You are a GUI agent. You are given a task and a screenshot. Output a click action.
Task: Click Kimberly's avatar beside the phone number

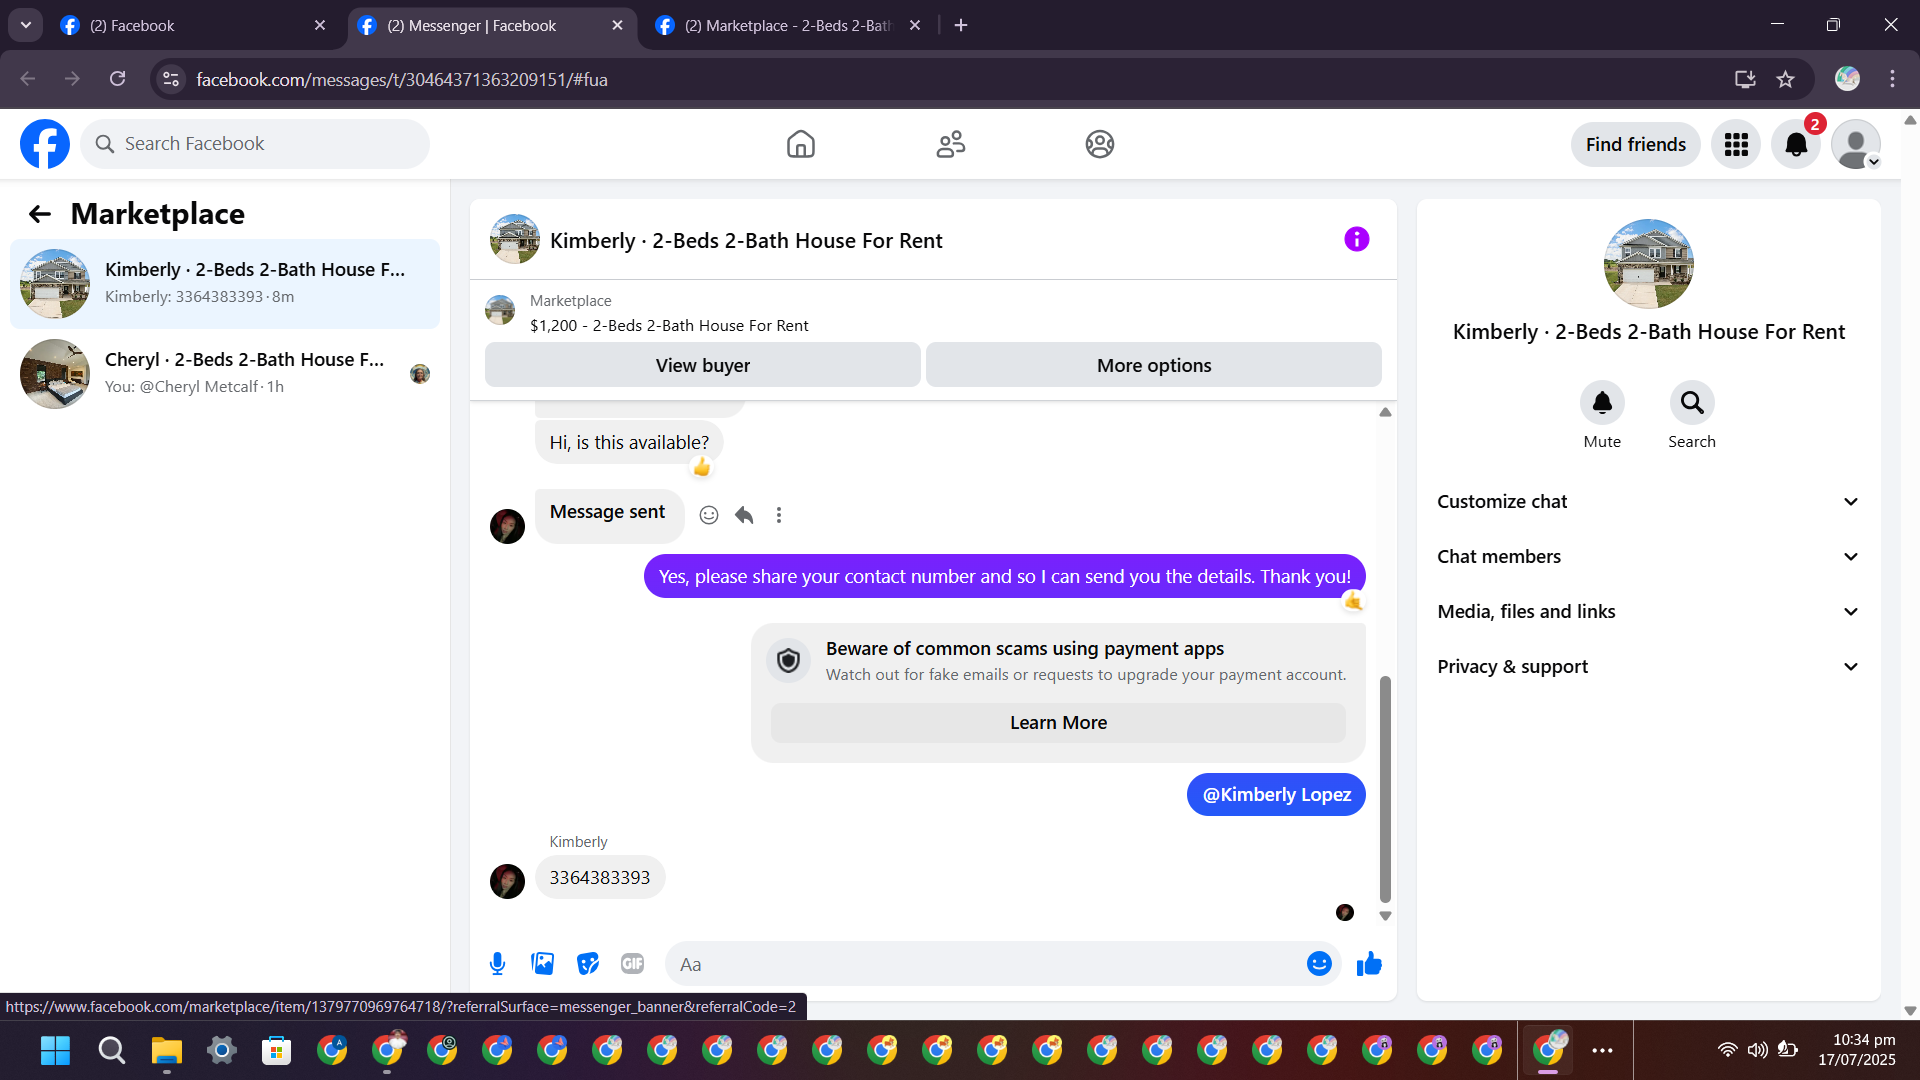507,881
